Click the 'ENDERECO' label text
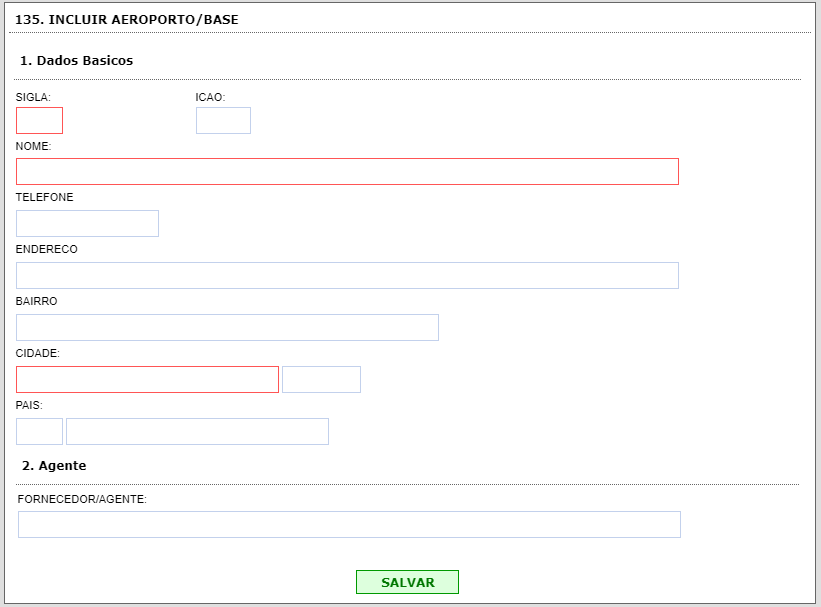Viewport: 821px width, 607px height. tap(47, 250)
